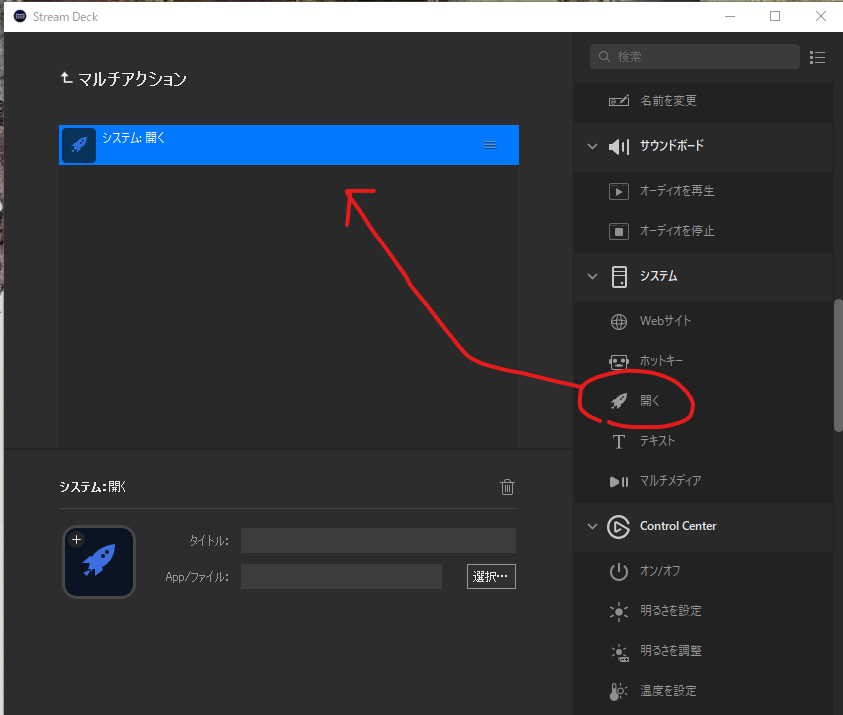Select the ホットキー keyboard icon
This screenshot has height=715, width=843.
tap(619, 361)
